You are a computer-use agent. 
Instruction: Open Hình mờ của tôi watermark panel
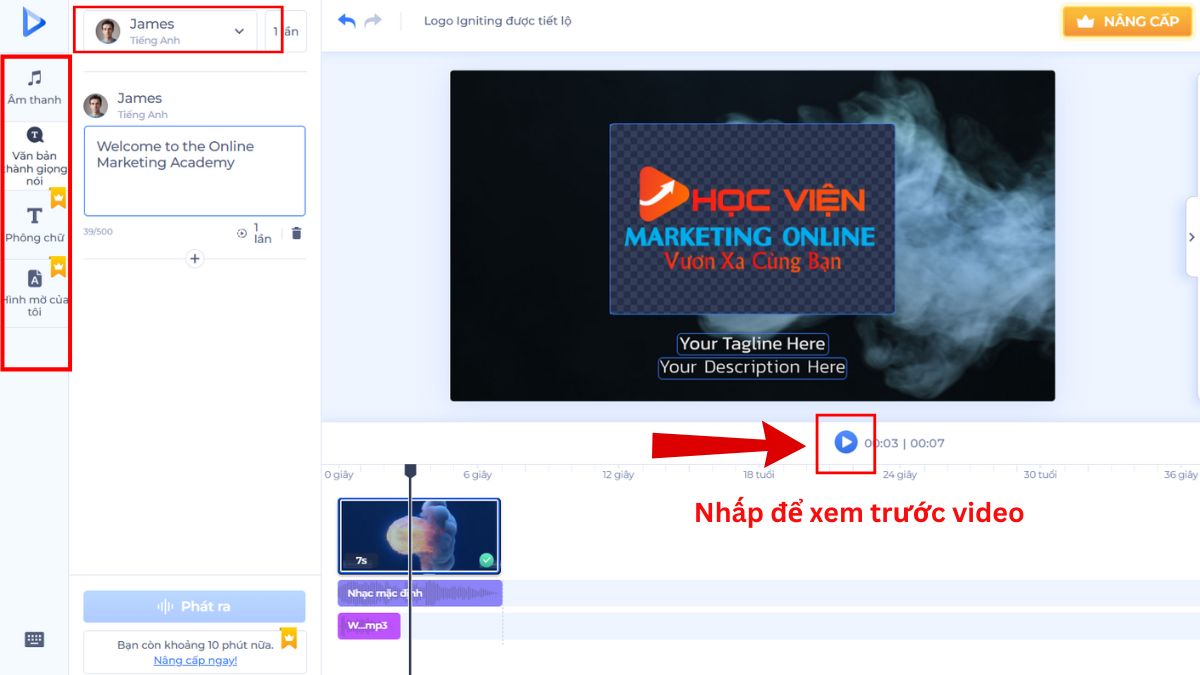click(x=35, y=293)
